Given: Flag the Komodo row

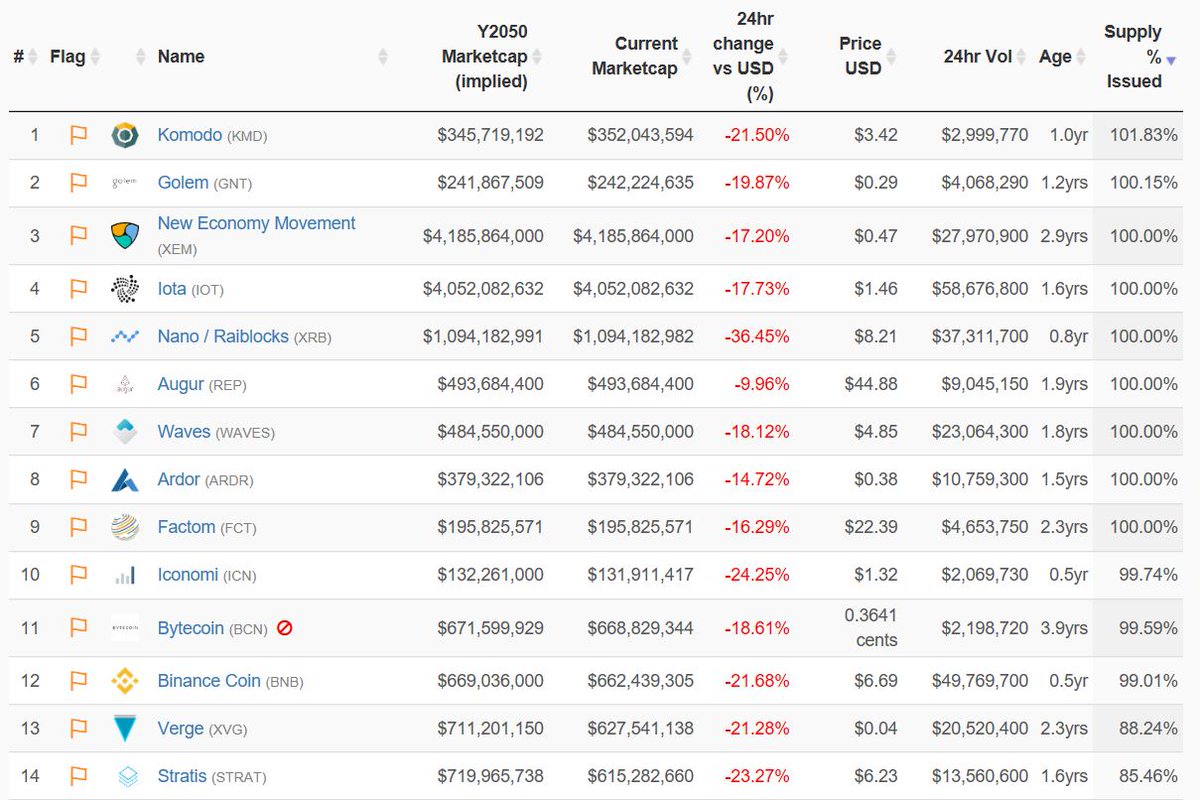Looking at the screenshot, I should point(78,135).
